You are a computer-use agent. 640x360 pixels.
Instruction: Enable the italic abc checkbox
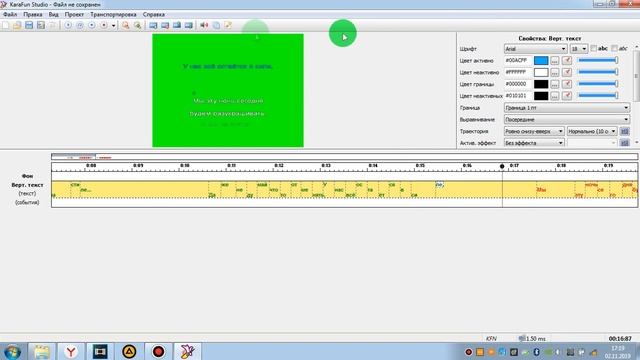614,49
